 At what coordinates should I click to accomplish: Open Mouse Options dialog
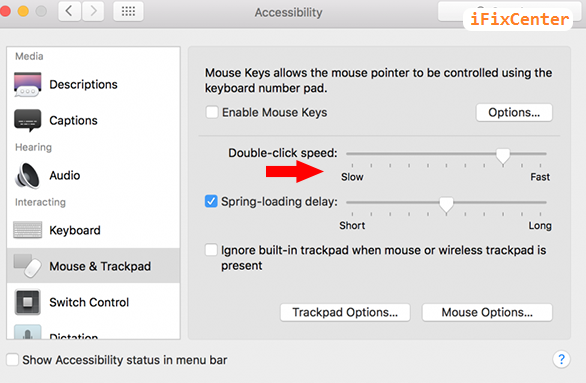(487, 312)
